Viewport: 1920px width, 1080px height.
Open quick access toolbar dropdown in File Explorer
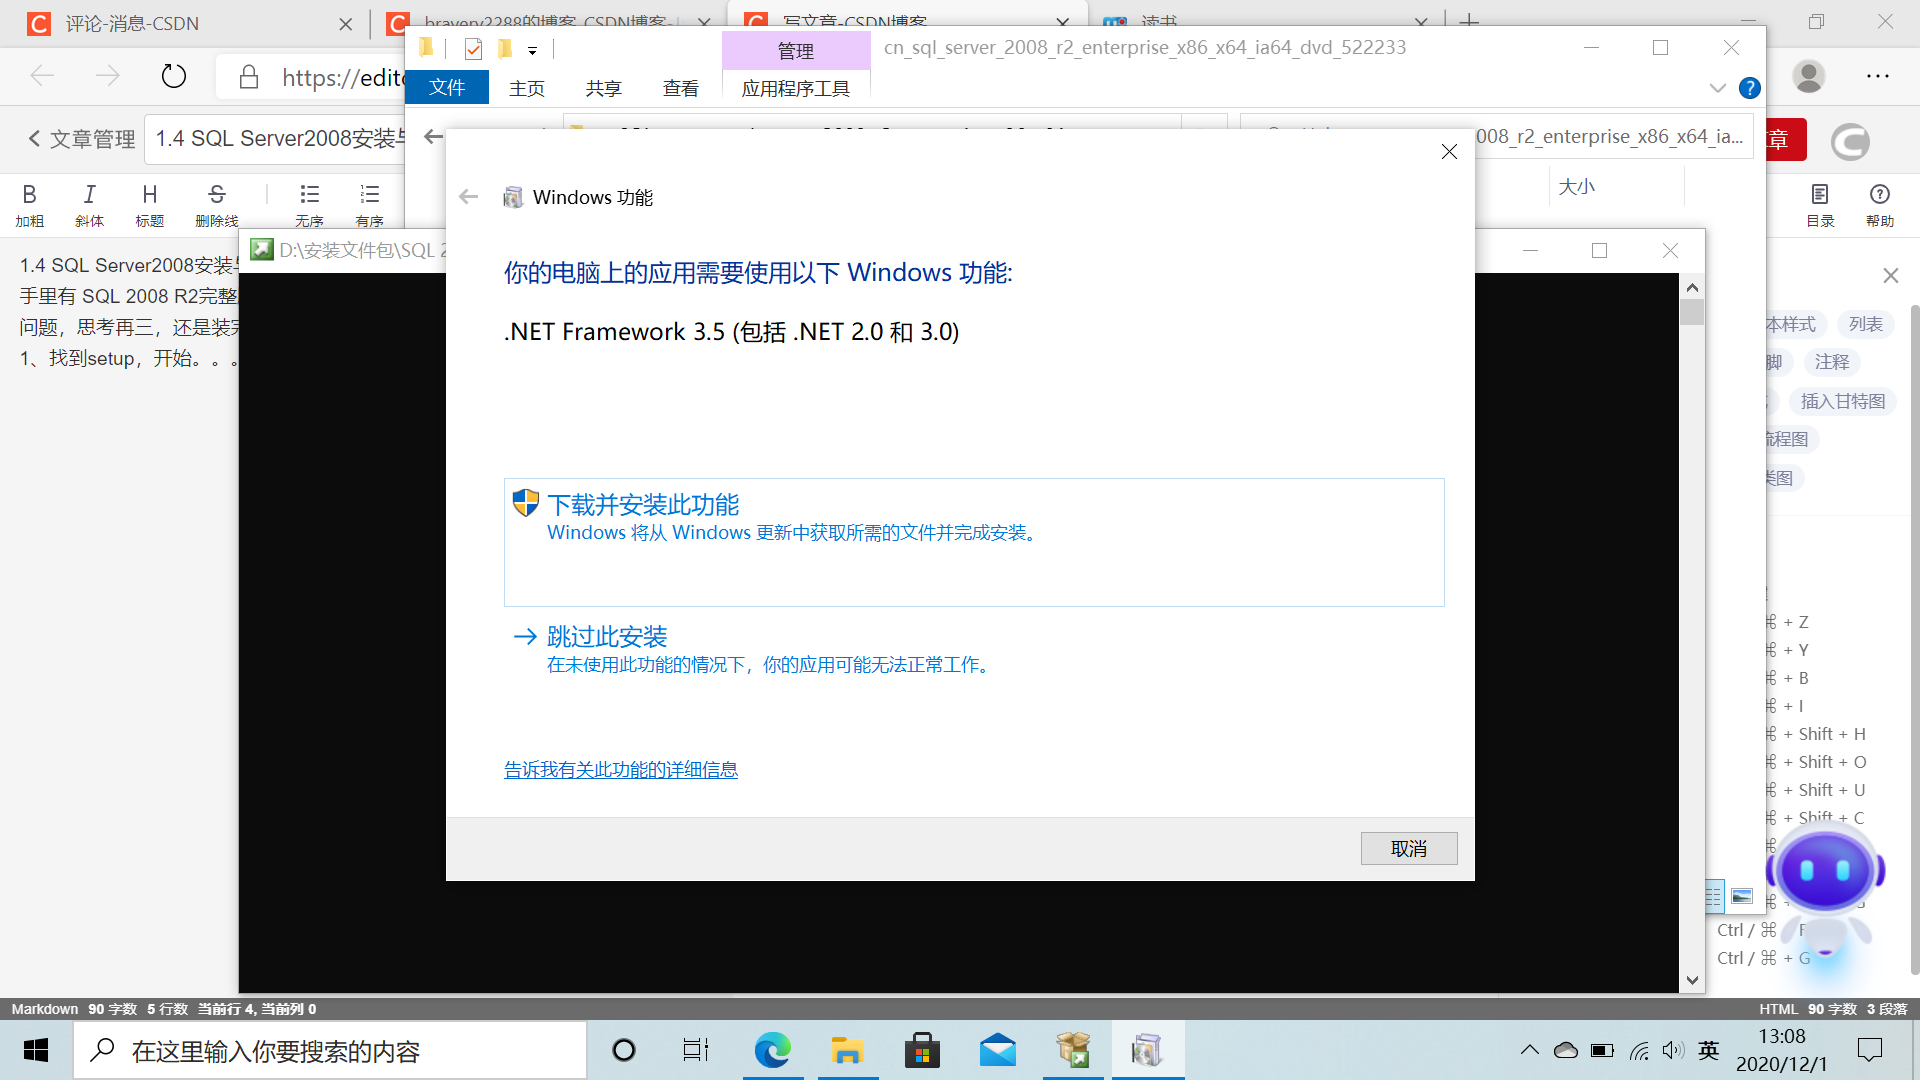532,51
